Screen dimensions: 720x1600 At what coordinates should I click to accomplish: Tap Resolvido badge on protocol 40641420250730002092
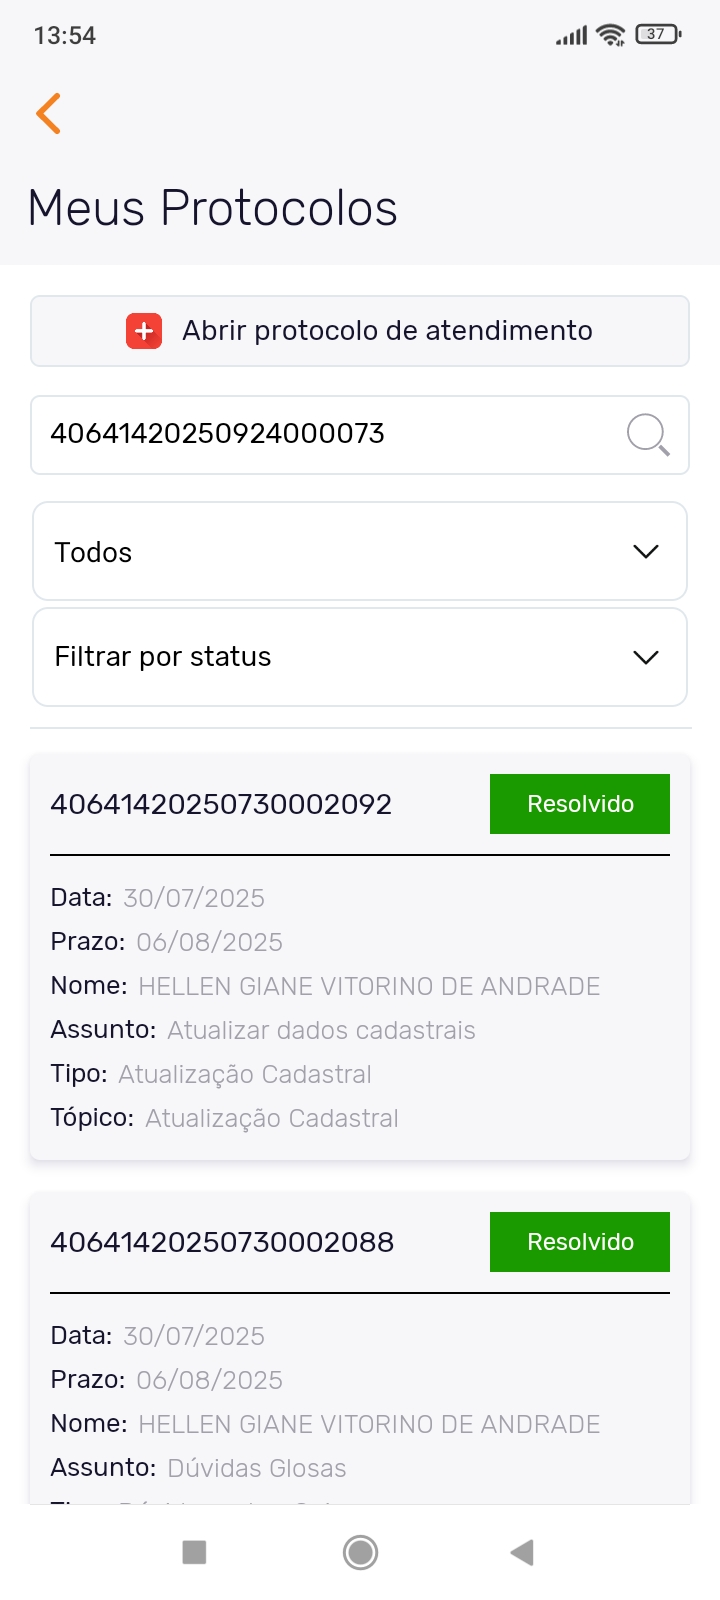point(580,804)
